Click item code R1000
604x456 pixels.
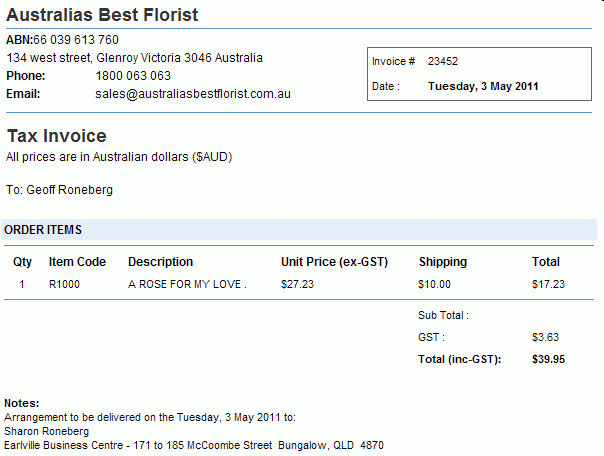(64, 284)
